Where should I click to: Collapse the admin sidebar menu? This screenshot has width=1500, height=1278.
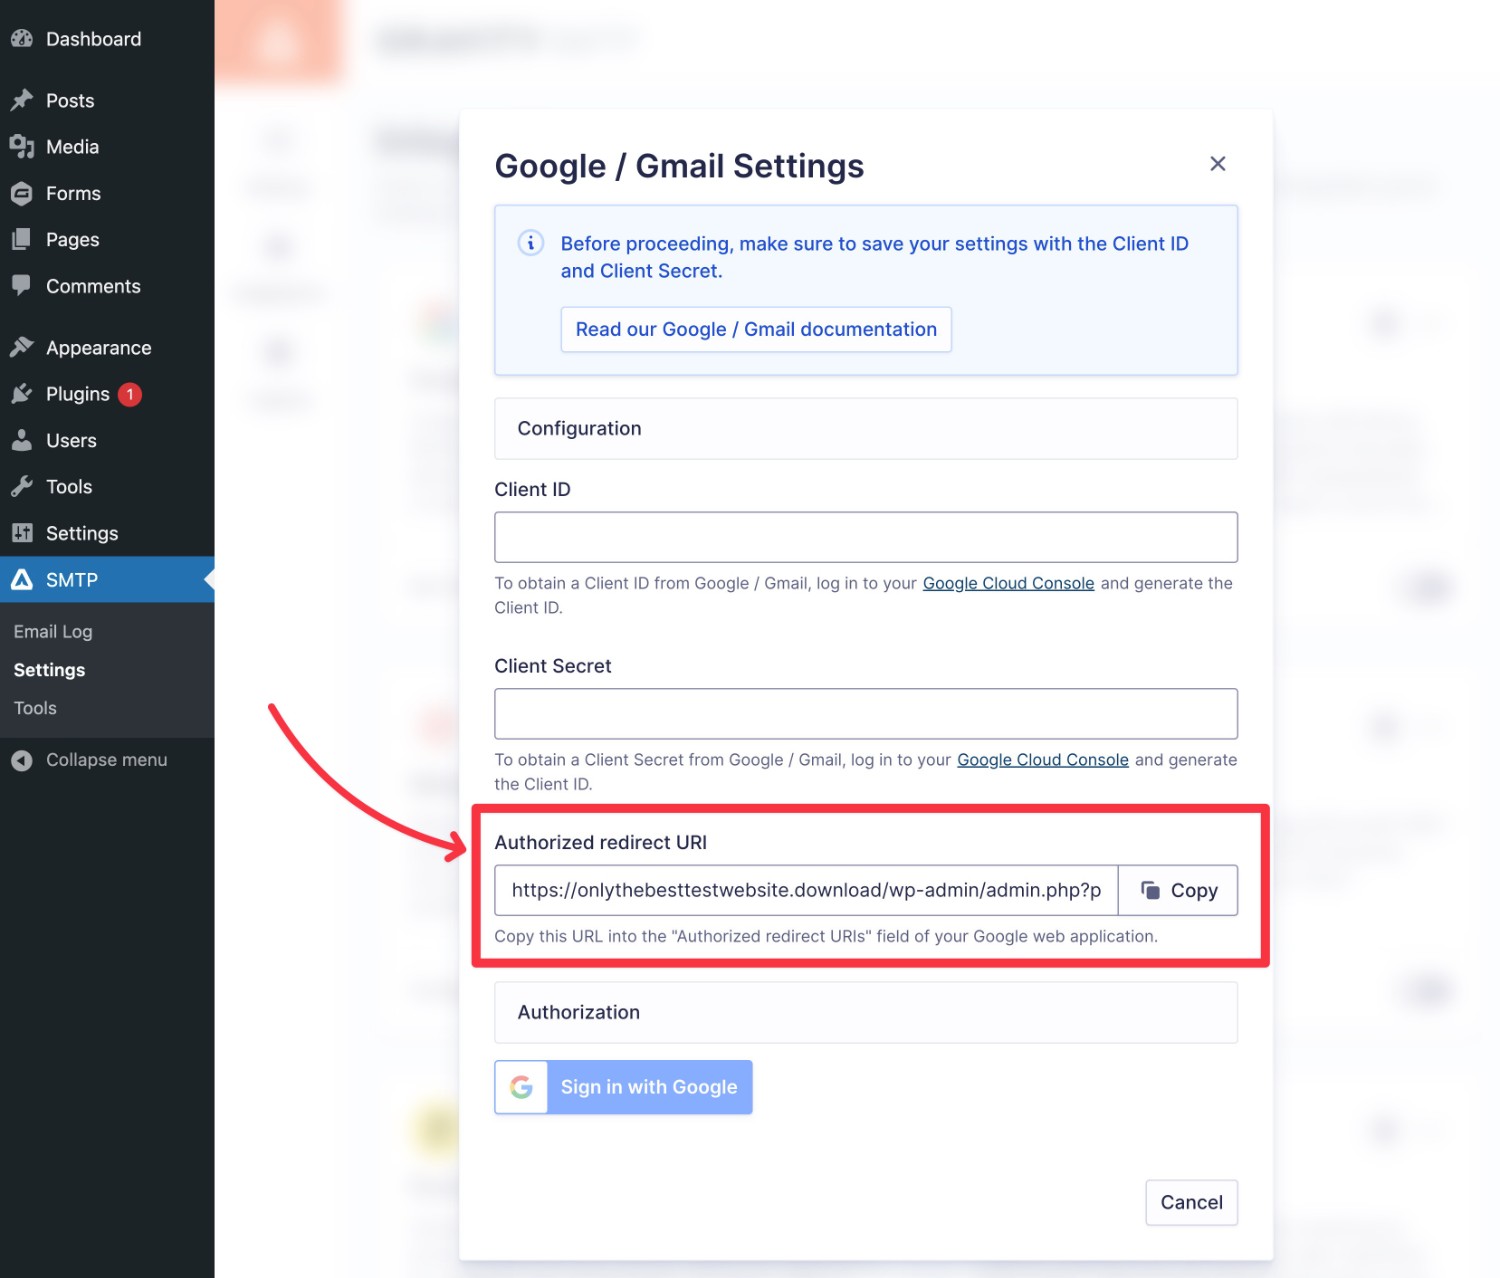coord(107,760)
